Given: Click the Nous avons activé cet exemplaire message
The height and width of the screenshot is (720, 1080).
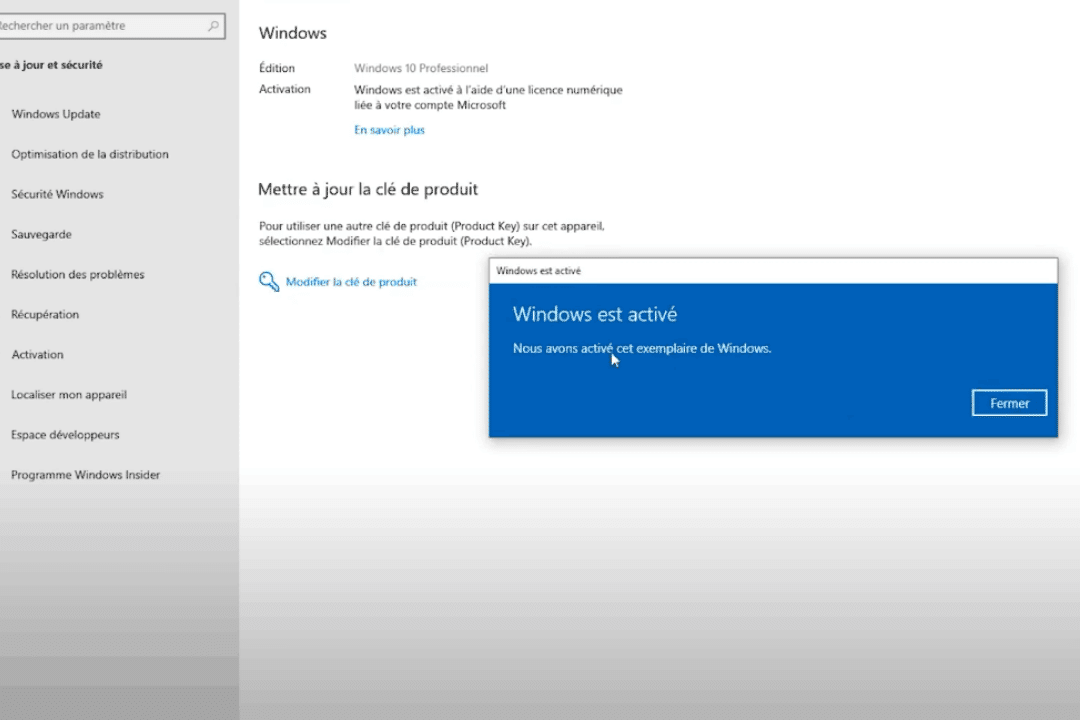Looking at the screenshot, I should 642,349.
